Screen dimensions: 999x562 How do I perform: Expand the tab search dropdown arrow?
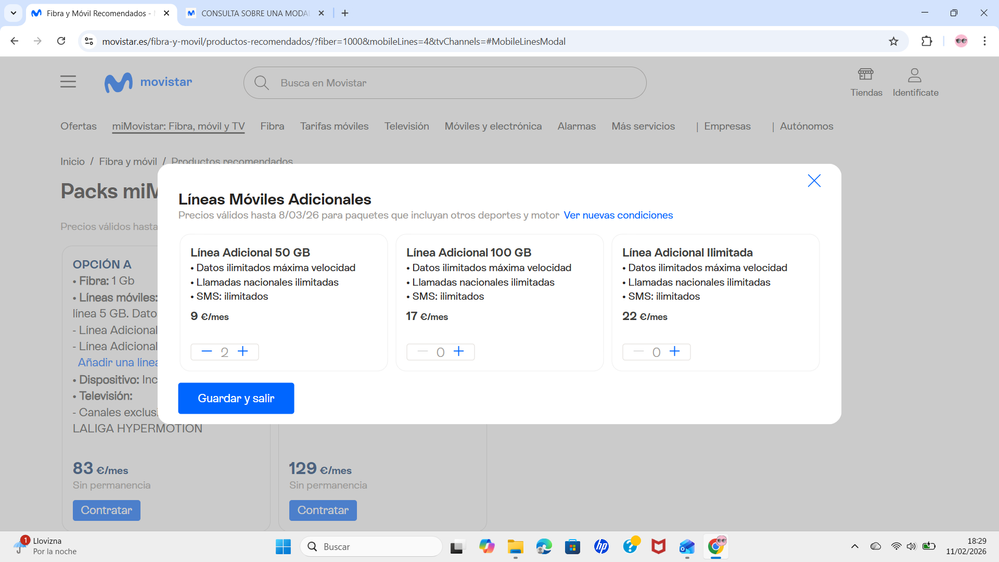pyautogui.click(x=13, y=14)
